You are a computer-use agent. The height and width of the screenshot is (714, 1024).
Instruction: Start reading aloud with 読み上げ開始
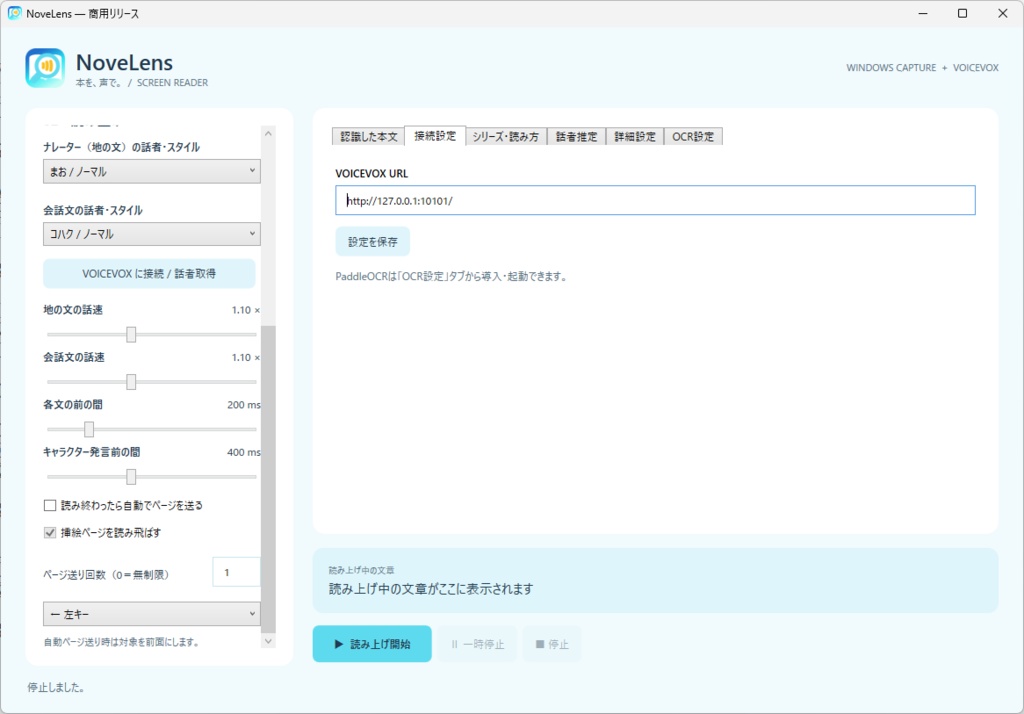tap(372, 644)
